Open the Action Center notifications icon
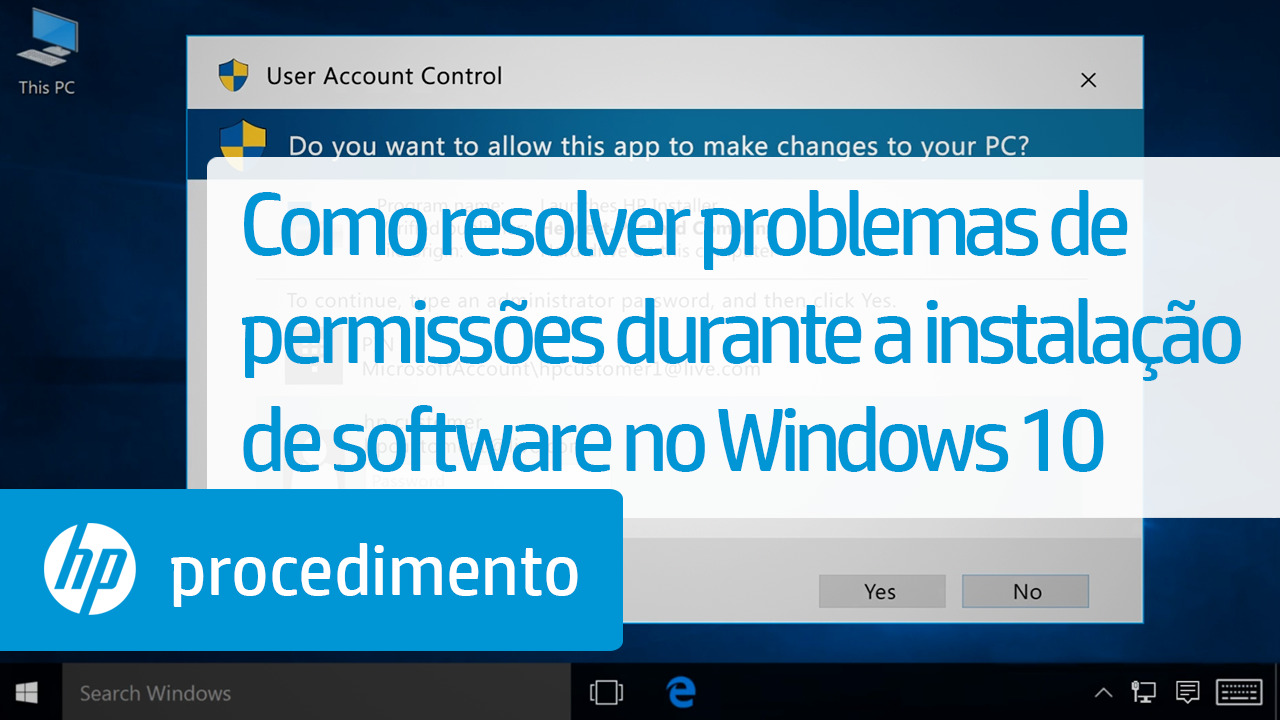Image resolution: width=1280 pixels, height=720 pixels. (1187, 692)
